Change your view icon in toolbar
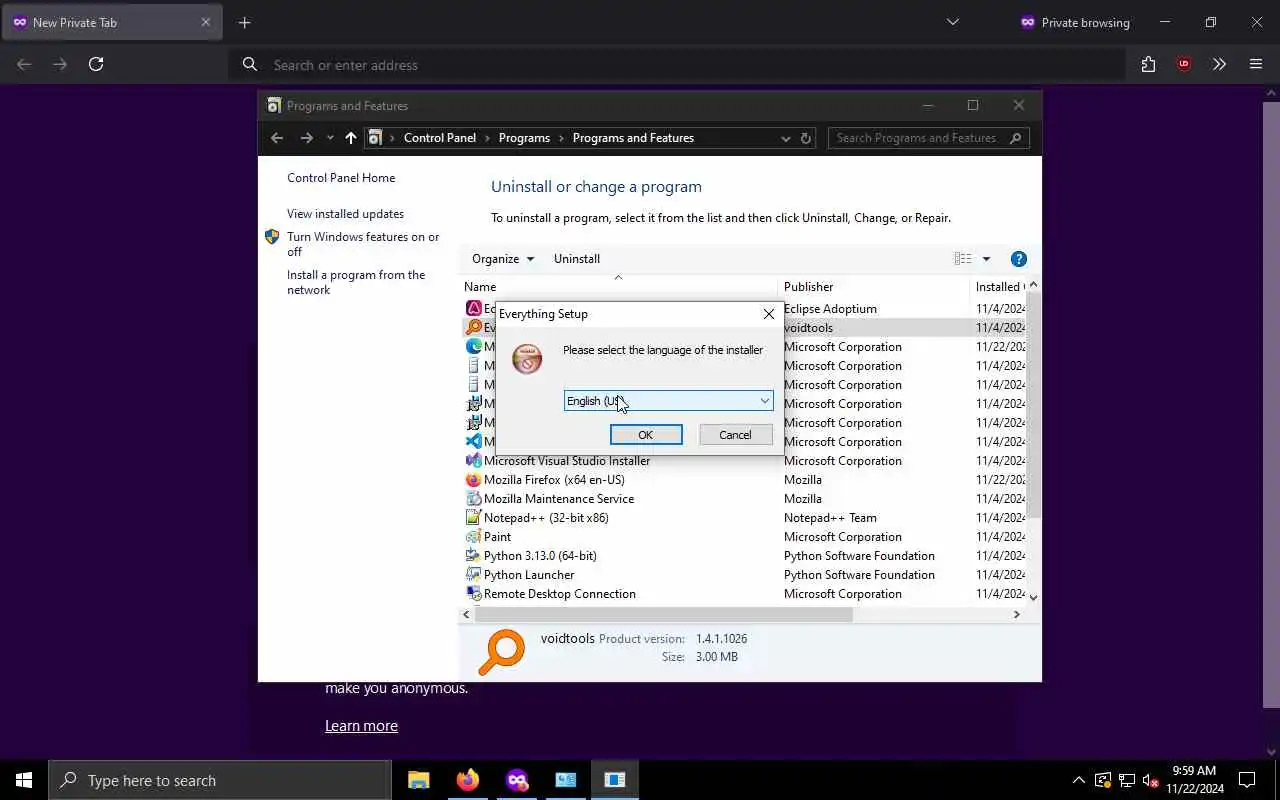 point(963,259)
